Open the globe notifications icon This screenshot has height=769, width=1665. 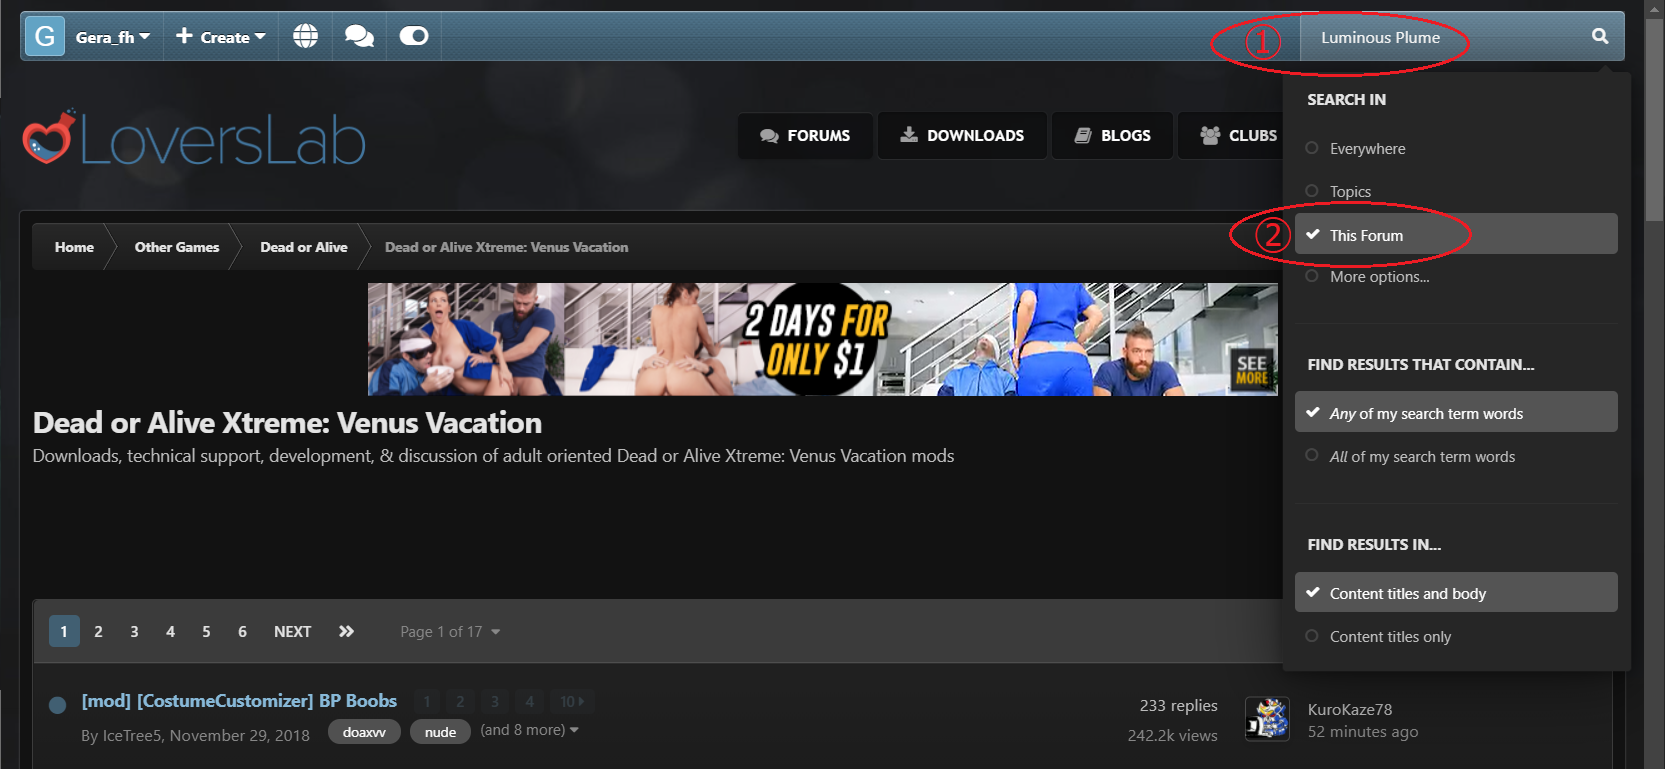pyautogui.click(x=305, y=37)
